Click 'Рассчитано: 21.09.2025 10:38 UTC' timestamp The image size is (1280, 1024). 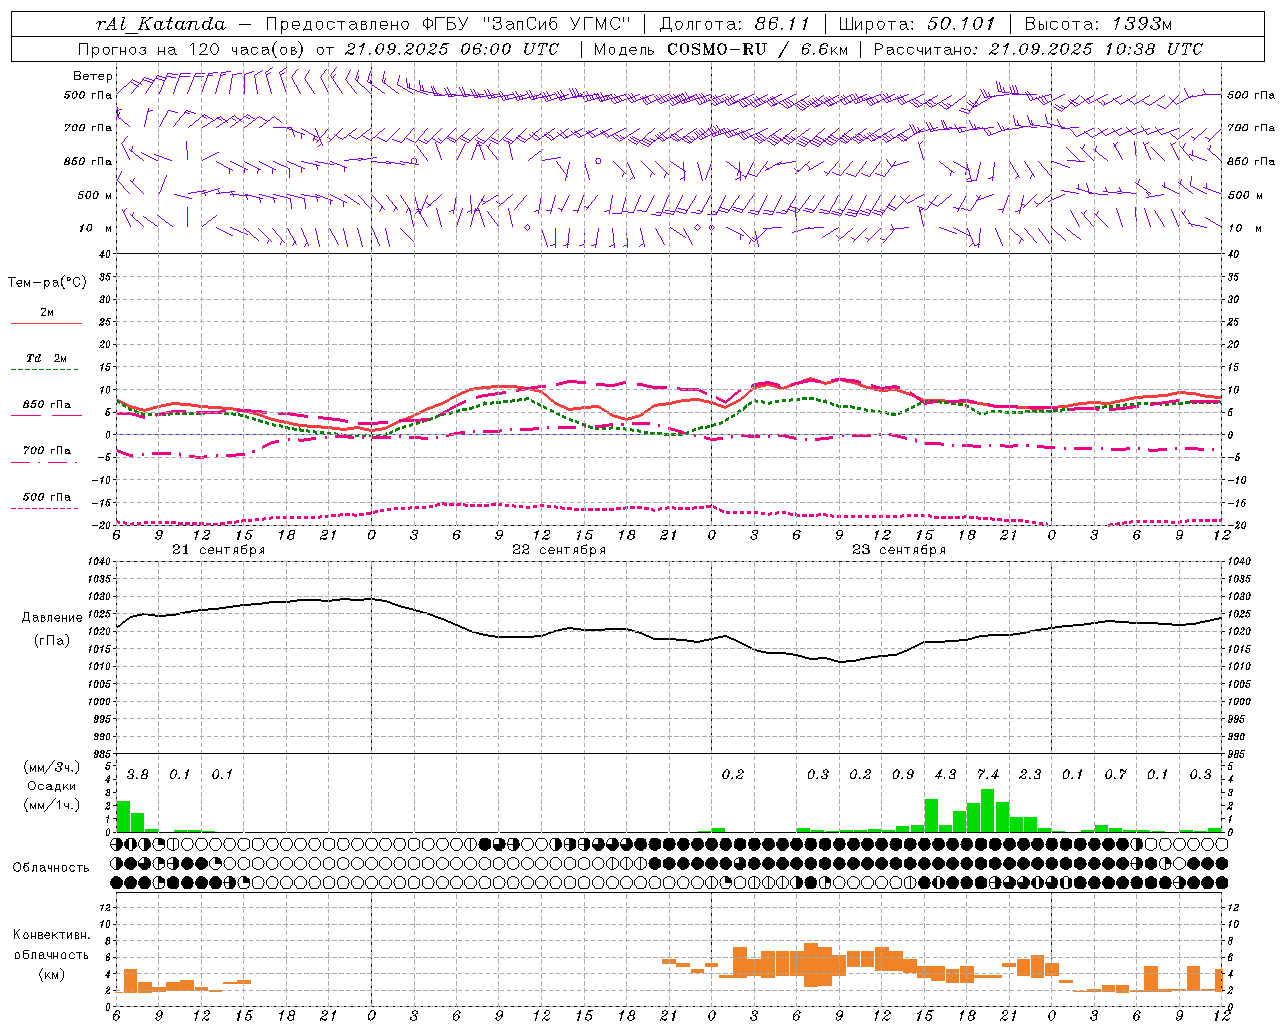point(1038,49)
